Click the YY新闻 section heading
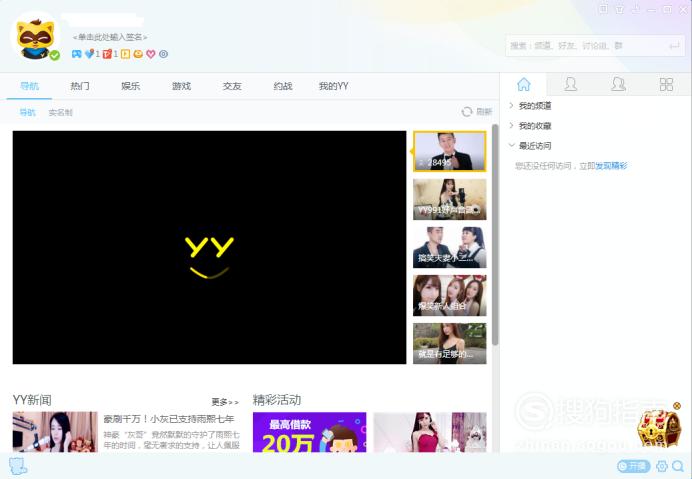Screen dimensions: 692x479 tap(32, 400)
